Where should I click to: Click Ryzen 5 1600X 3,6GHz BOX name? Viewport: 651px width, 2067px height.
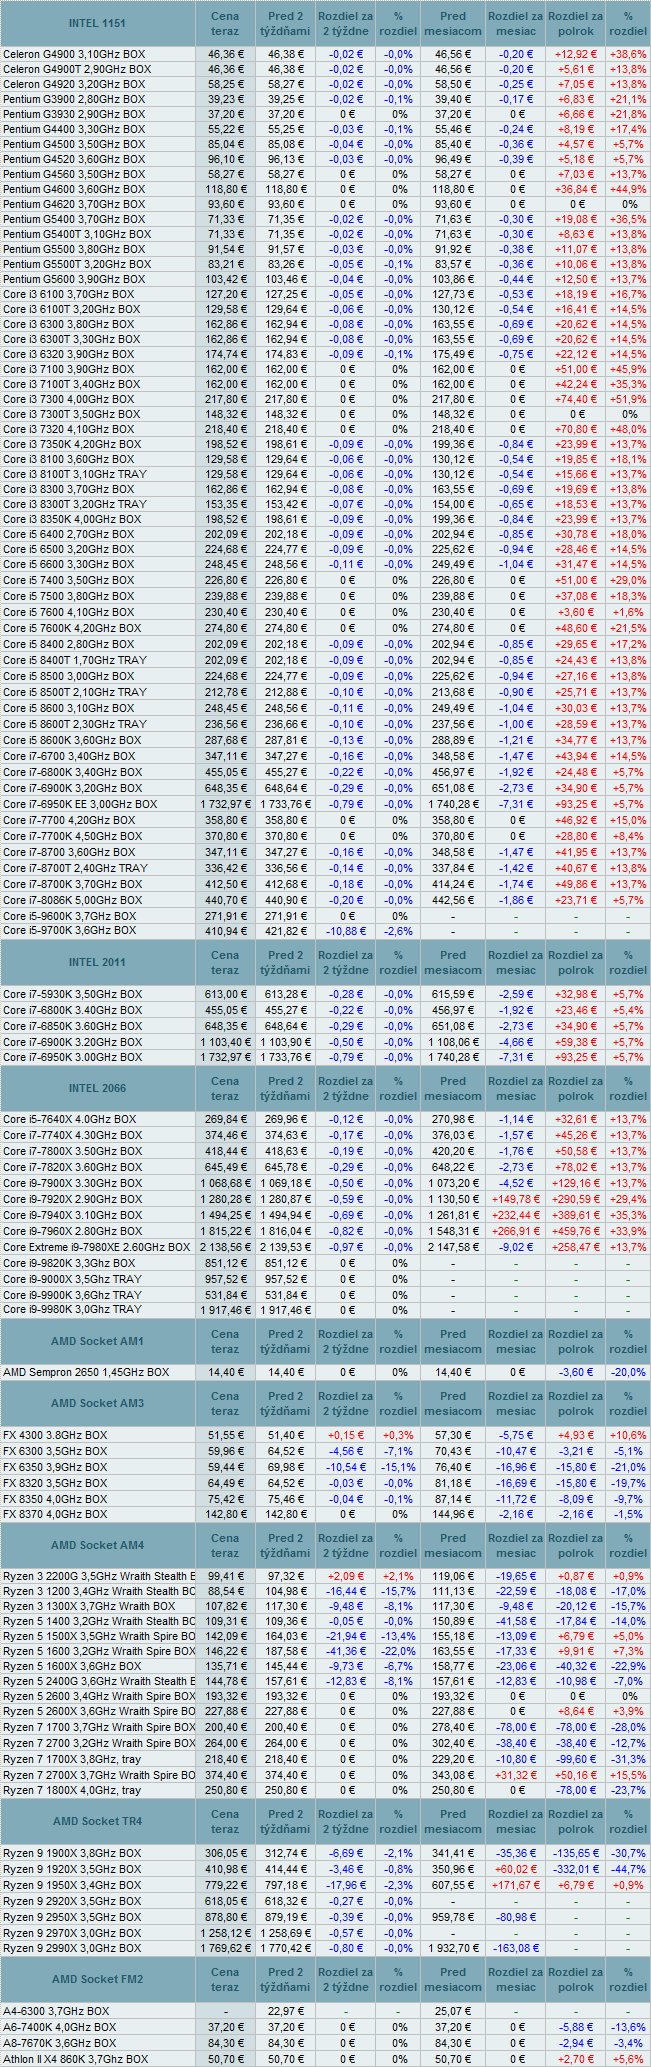click(72, 1667)
